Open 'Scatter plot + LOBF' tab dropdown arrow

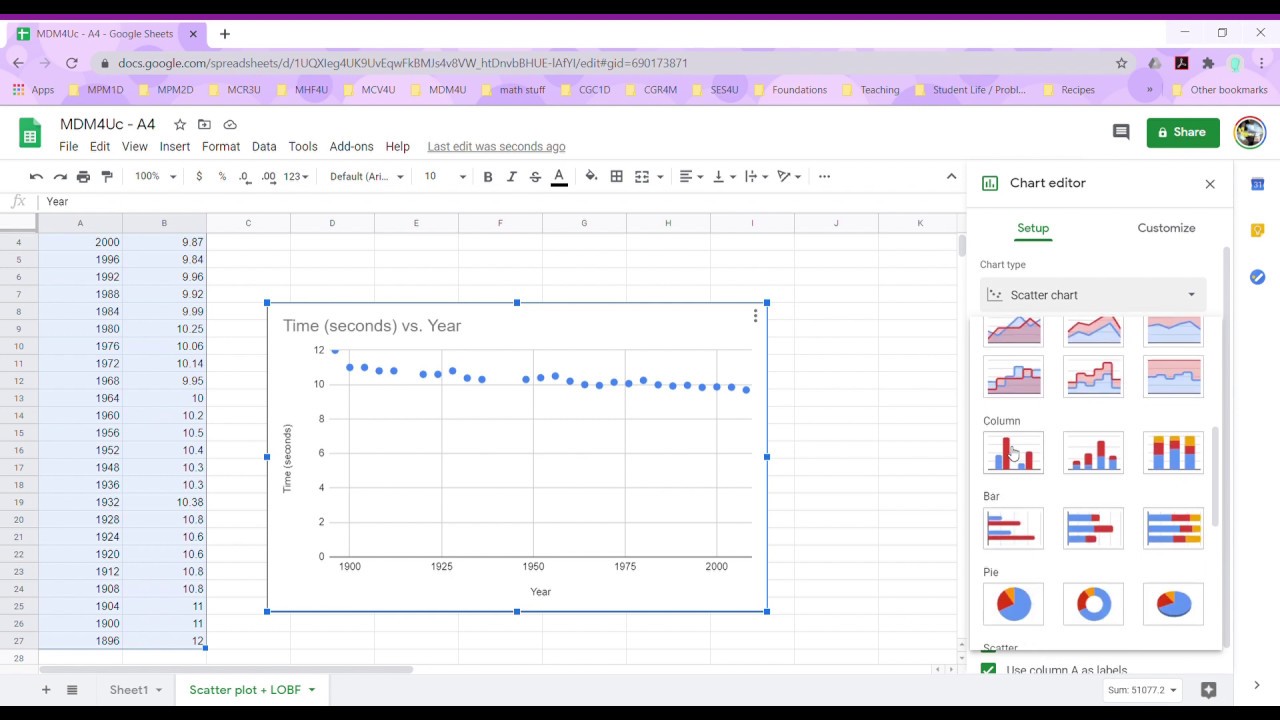coord(312,690)
